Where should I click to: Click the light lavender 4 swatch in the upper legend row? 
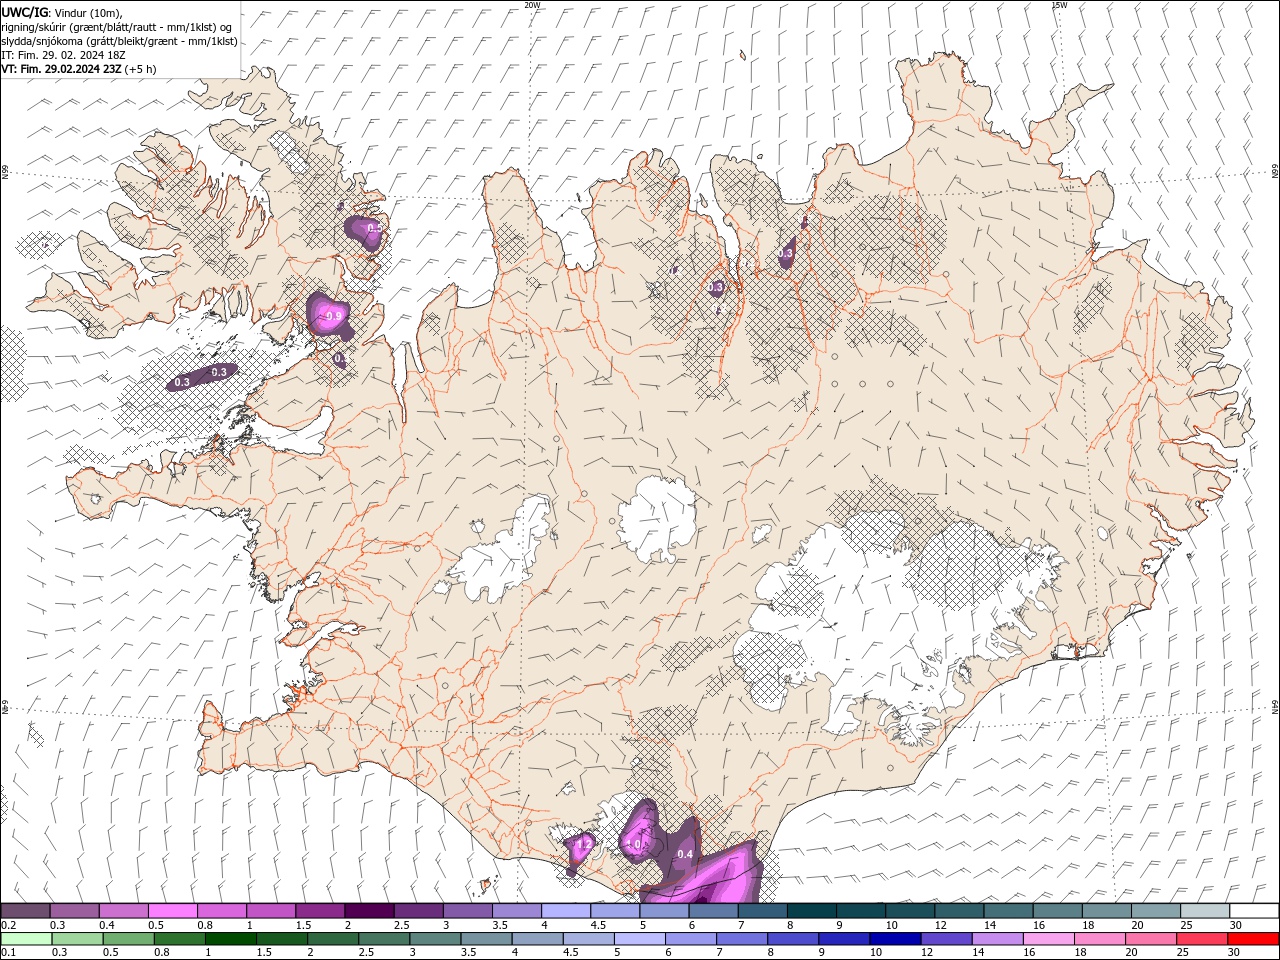[565, 910]
